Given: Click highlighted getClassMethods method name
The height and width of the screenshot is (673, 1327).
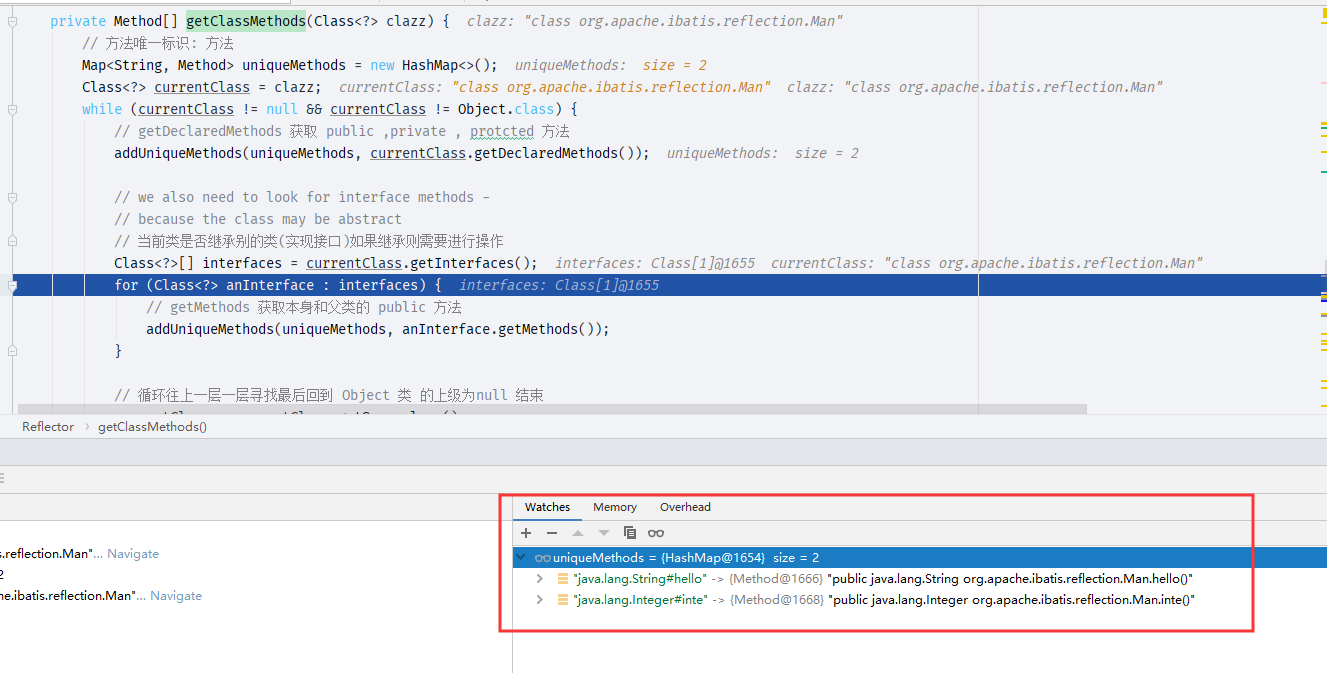Looking at the screenshot, I should [246, 21].
